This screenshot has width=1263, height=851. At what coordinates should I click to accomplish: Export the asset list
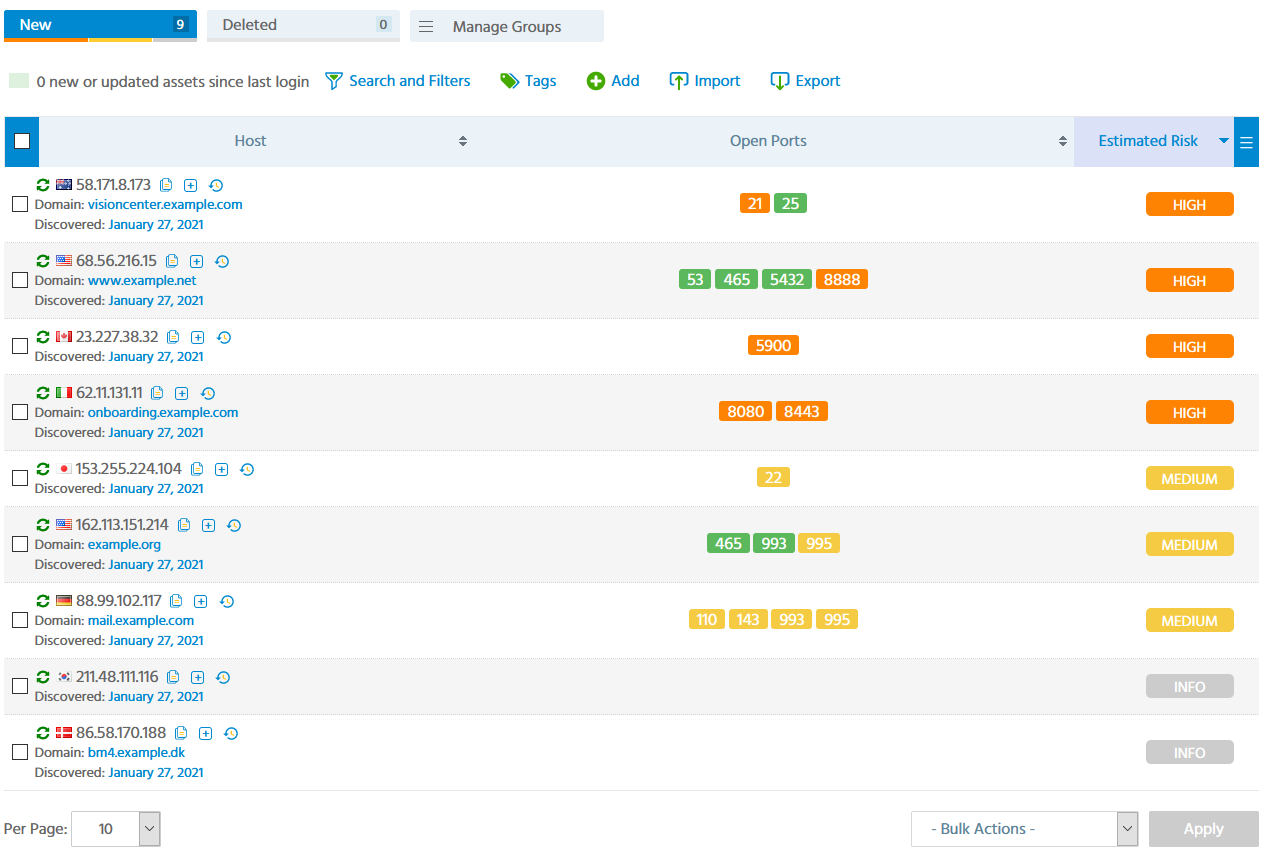(805, 81)
